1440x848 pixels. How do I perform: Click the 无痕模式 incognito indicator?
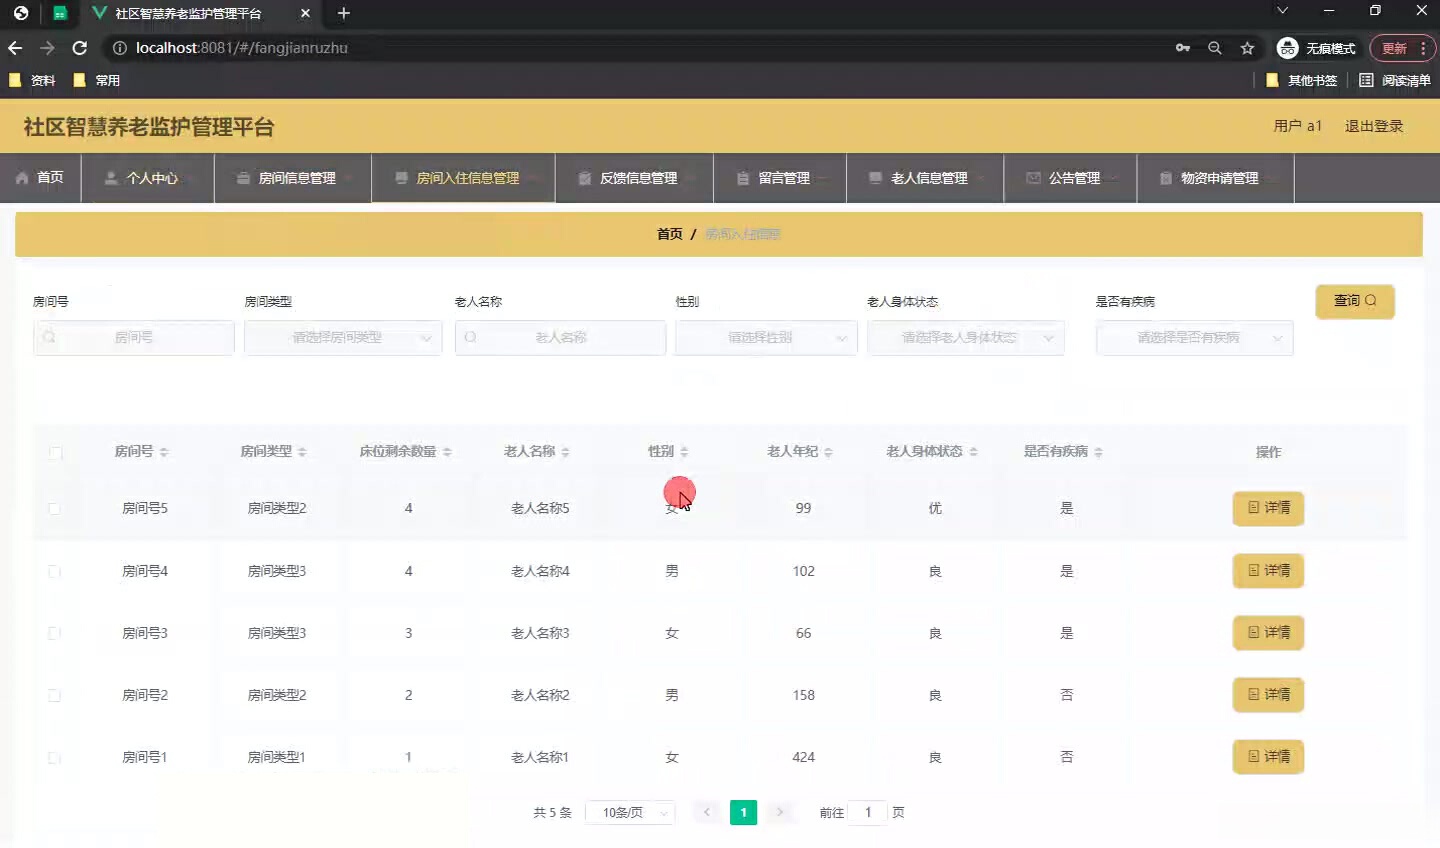[1316, 48]
